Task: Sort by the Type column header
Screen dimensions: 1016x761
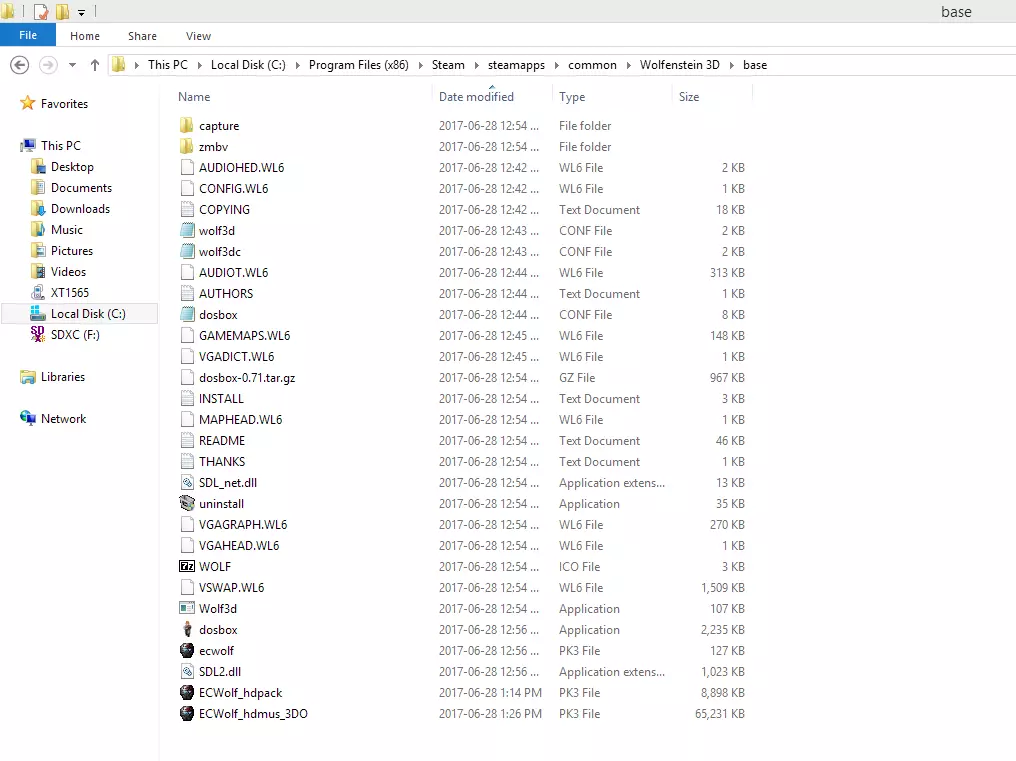Action: coord(572,97)
